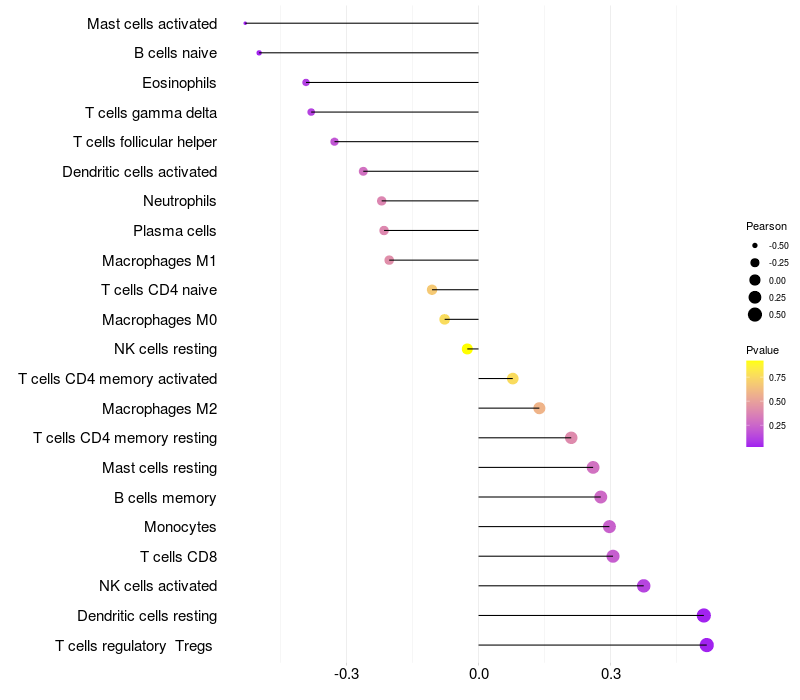Click the Macrophages M0 axis label
Screen dimensions: 800x700
(x=159, y=320)
